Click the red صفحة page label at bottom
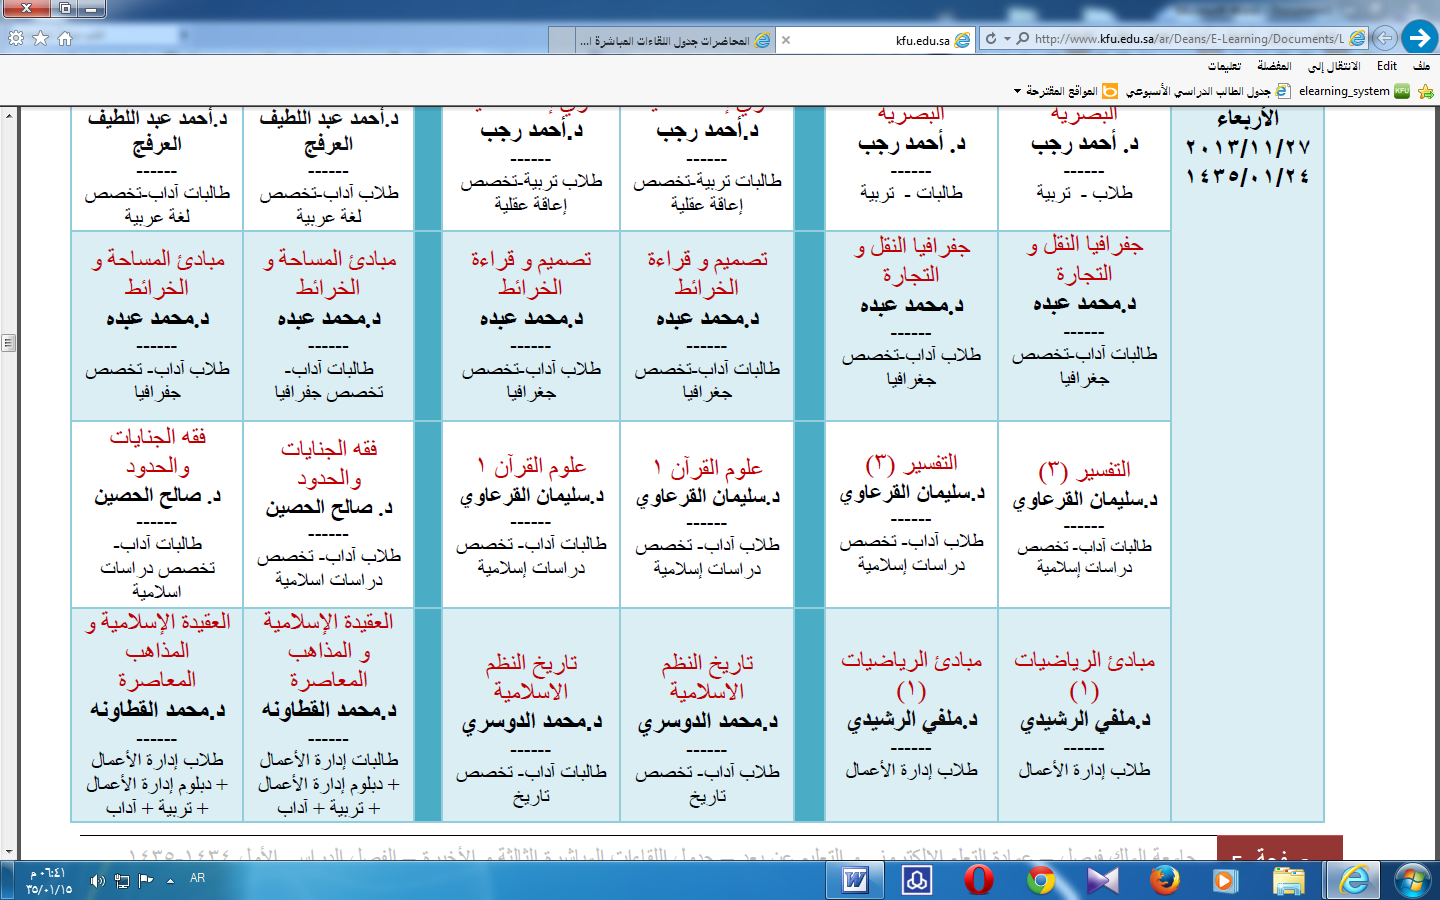The height and width of the screenshot is (900, 1440). tap(1280, 848)
